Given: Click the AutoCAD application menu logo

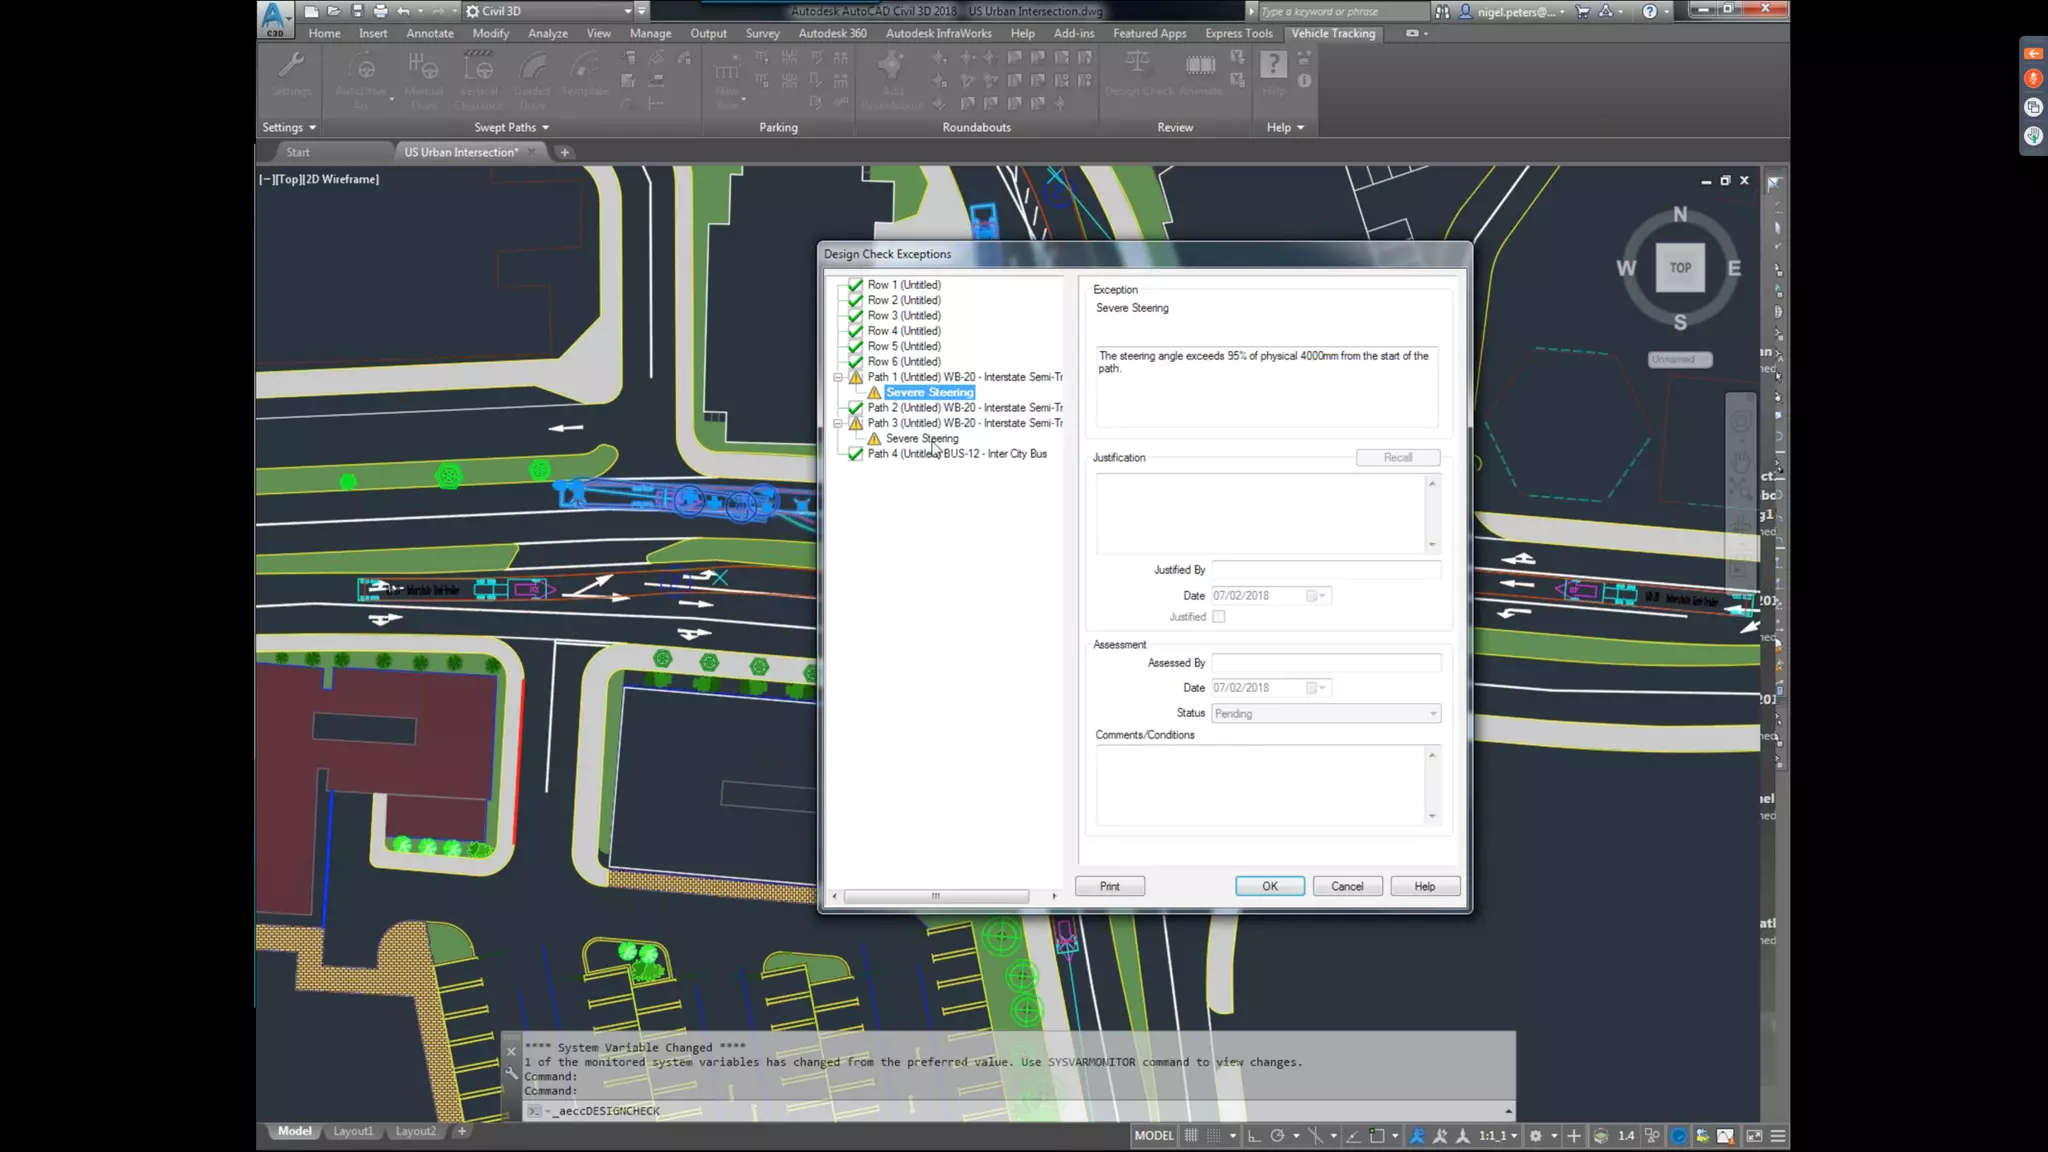Looking at the screenshot, I should [274, 17].
